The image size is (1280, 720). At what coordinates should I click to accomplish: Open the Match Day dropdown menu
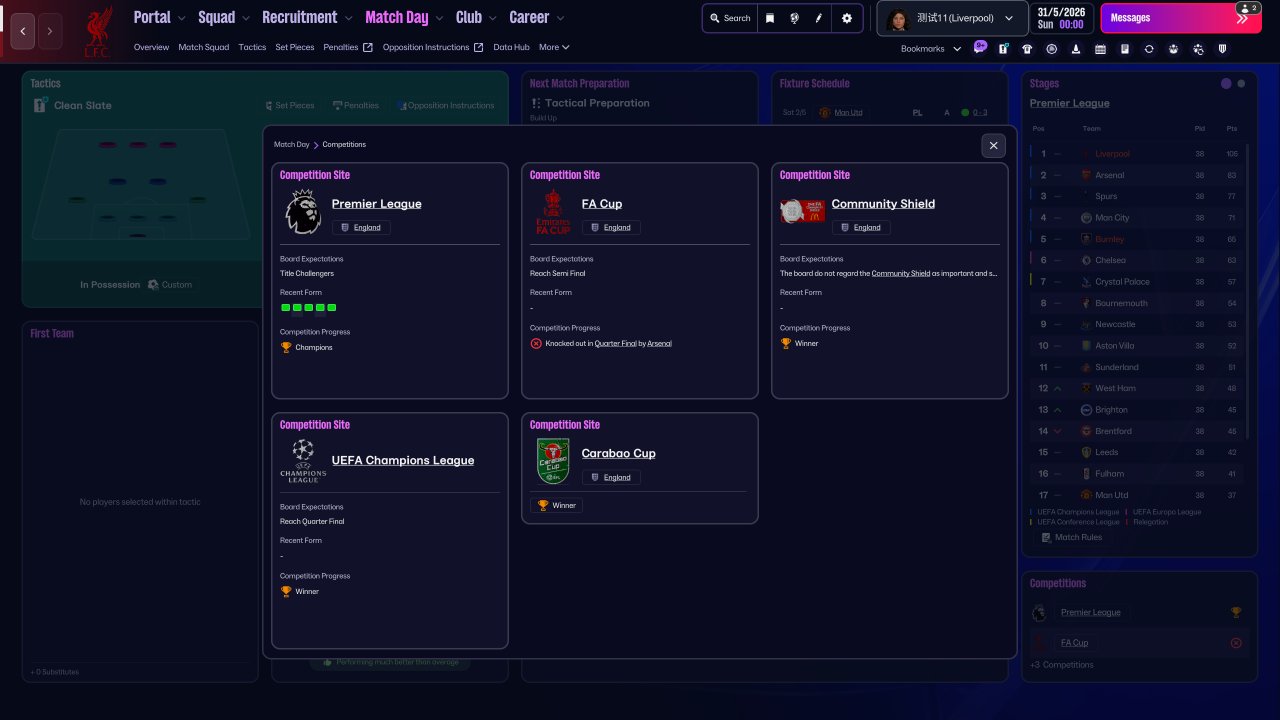point(405,17)
